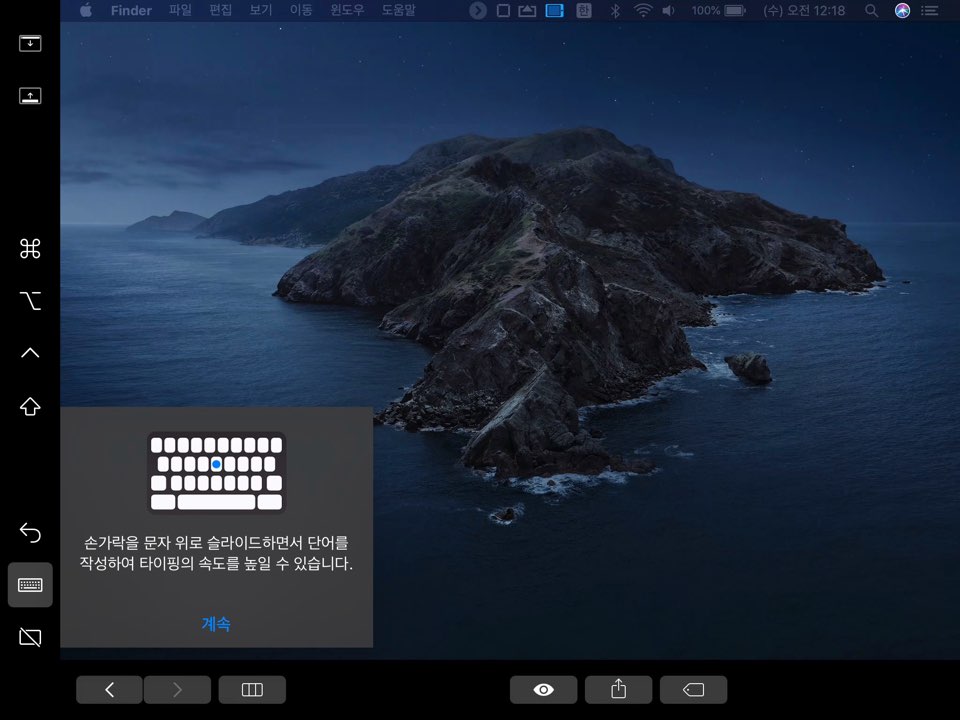
Task: Open the 이동 menu
Action: pyautogui.click(x=301, y=10)
